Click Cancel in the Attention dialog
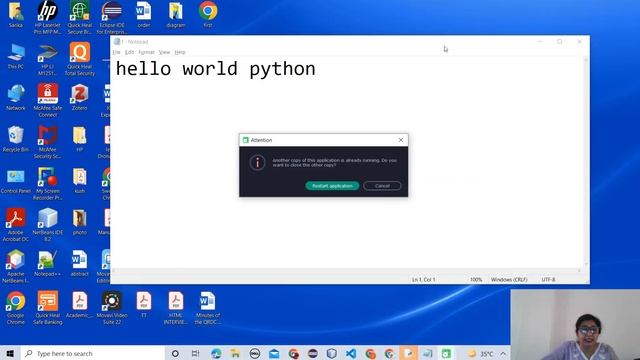This screenshot has width=640, height=360. (382, 186)
